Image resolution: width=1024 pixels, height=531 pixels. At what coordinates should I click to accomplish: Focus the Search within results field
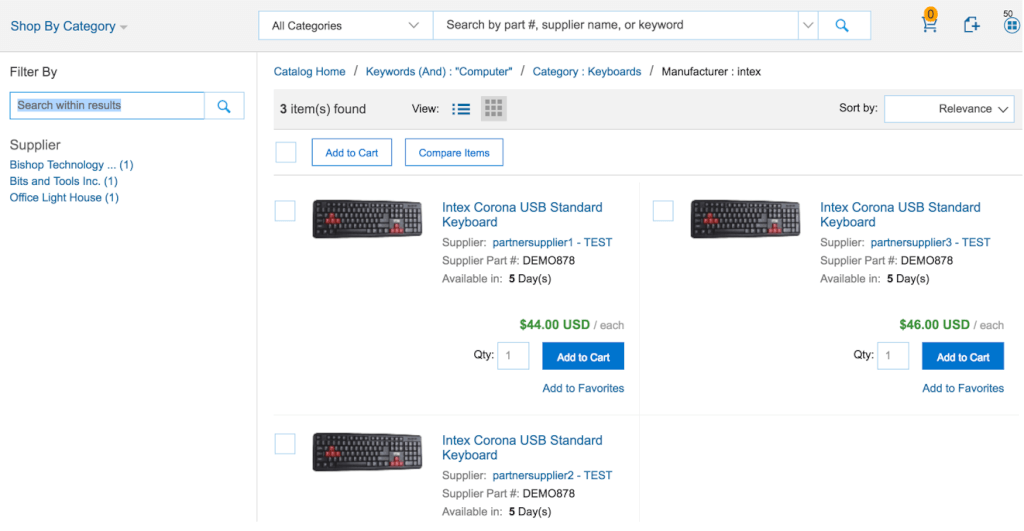107,106
